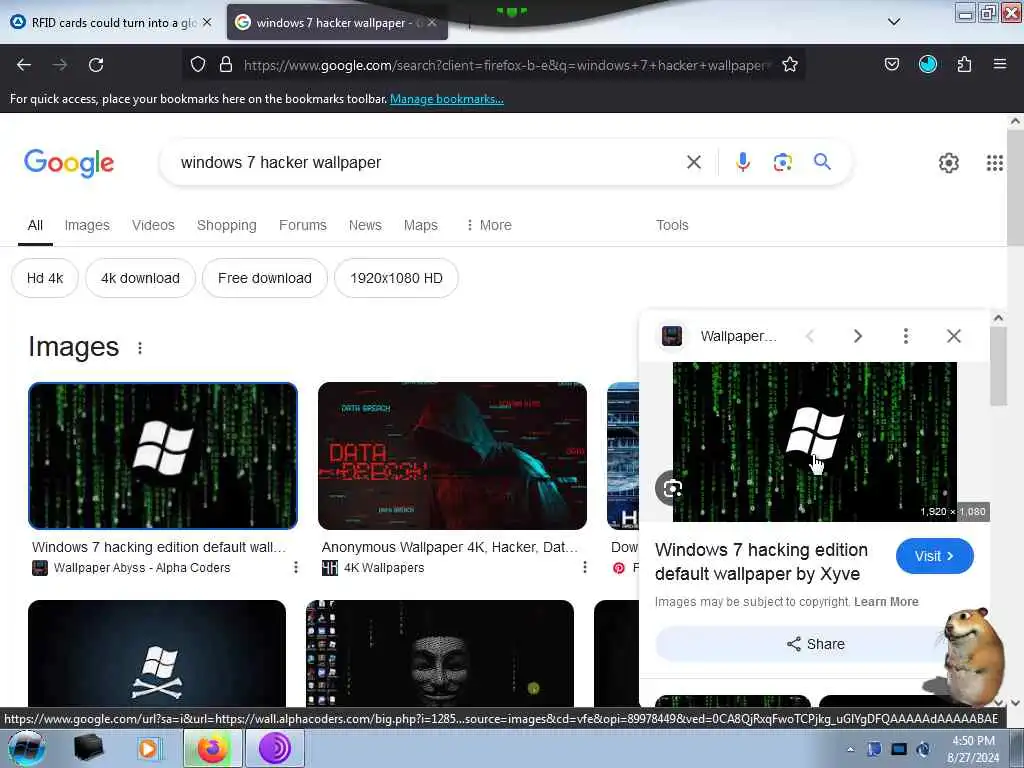Show hidden system tray icons
This screenshot has width=1024, height=768.
[x=850, y=749]
